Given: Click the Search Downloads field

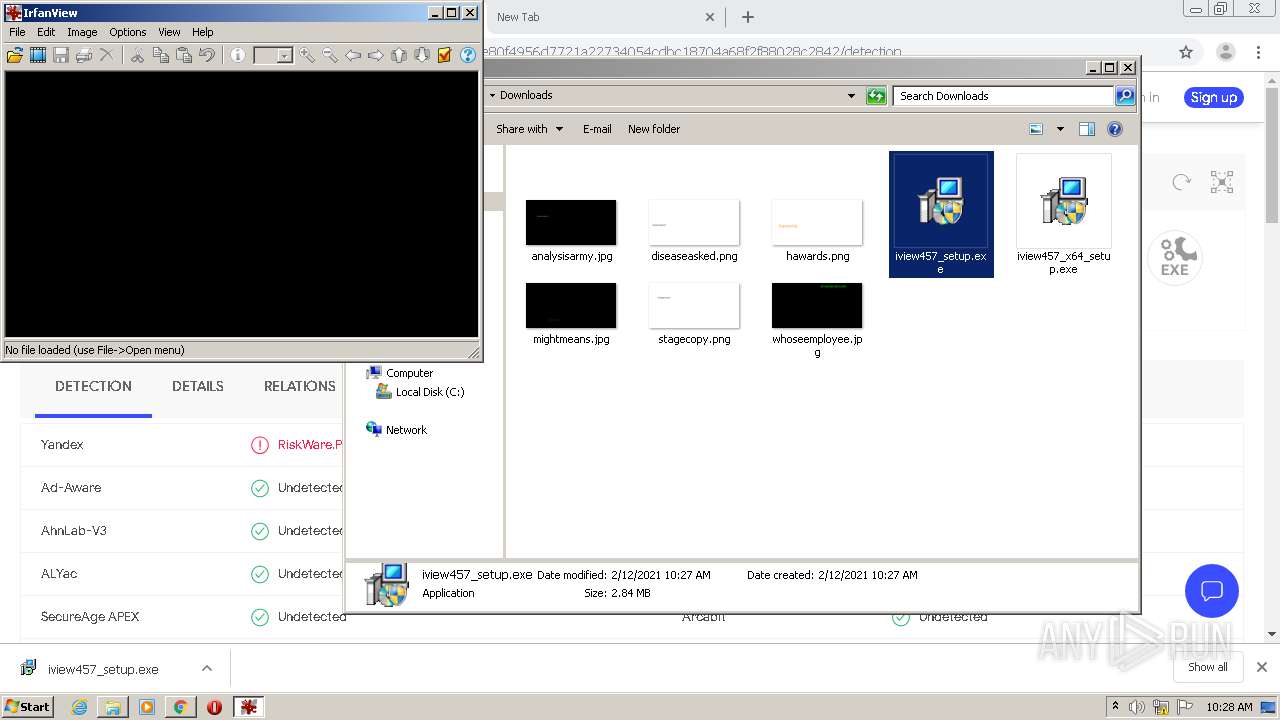Looking at the screenshot, I should (1002, 96).
